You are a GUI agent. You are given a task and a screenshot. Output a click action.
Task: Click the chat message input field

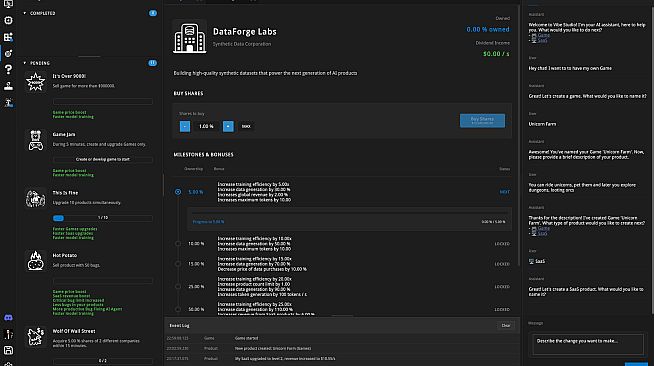[588, 344]
